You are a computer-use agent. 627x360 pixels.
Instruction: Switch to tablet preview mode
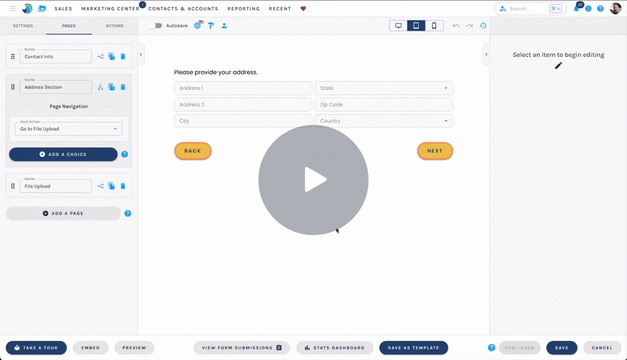416,26
